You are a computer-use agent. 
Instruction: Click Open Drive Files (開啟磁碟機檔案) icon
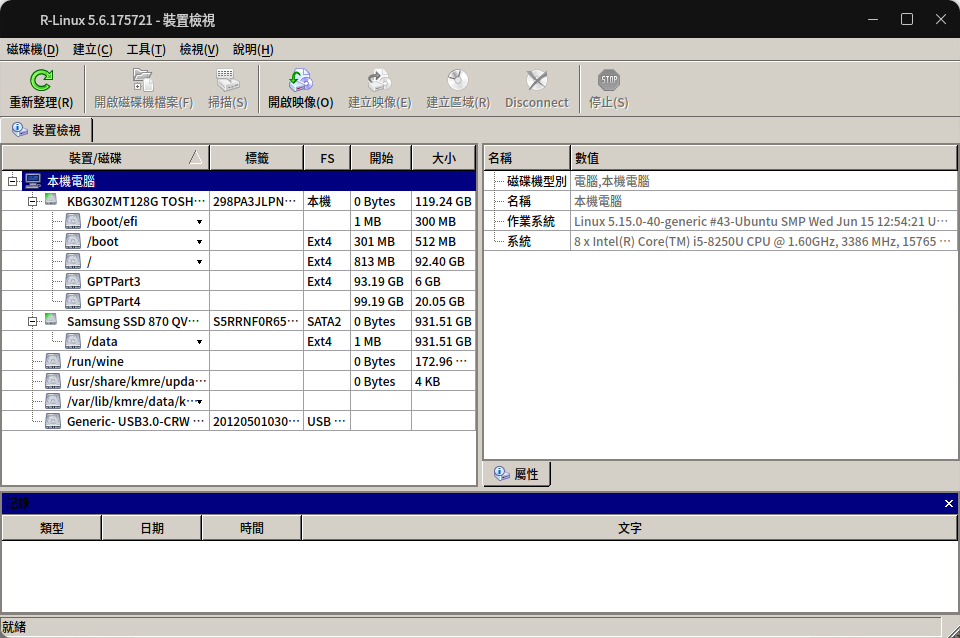[143, 81]
